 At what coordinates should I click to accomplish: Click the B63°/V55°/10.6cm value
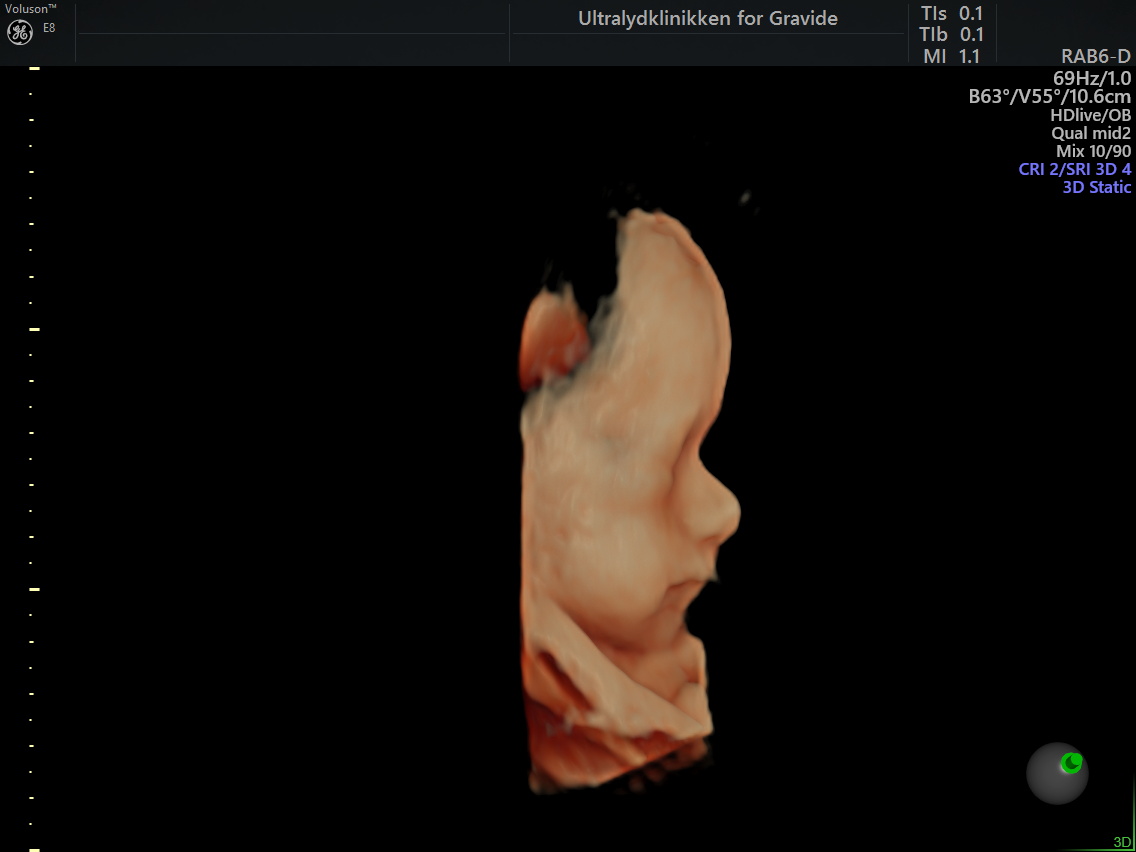point(1050,96)
